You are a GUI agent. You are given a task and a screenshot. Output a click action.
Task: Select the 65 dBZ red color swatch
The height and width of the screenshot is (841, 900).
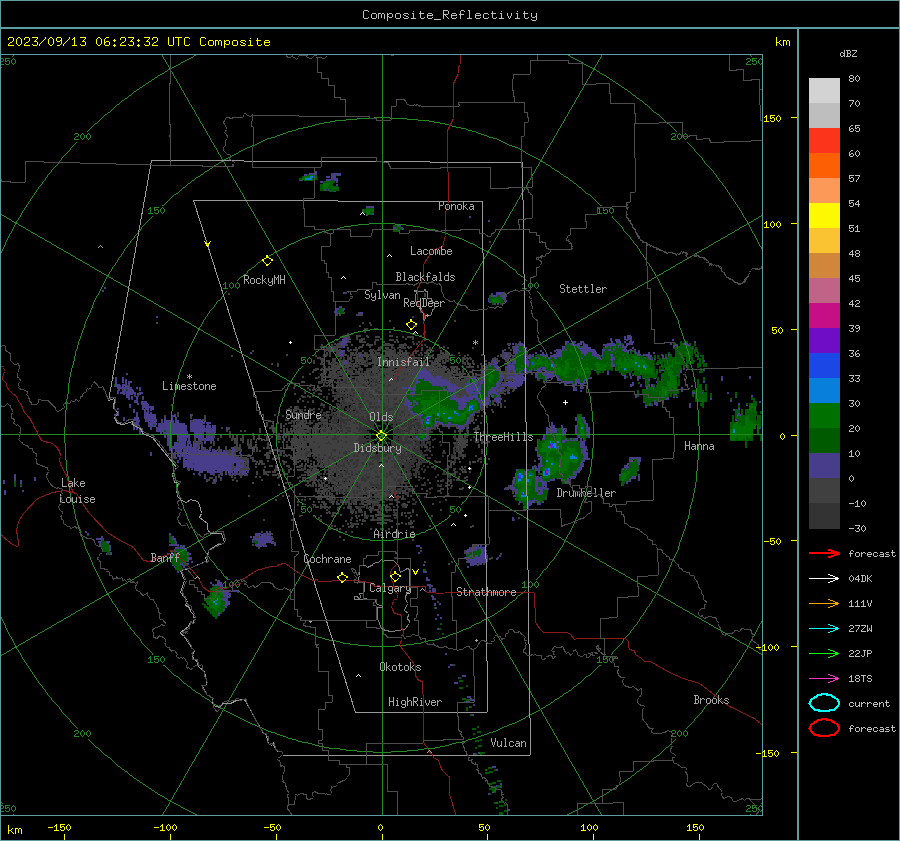[824, 141]
